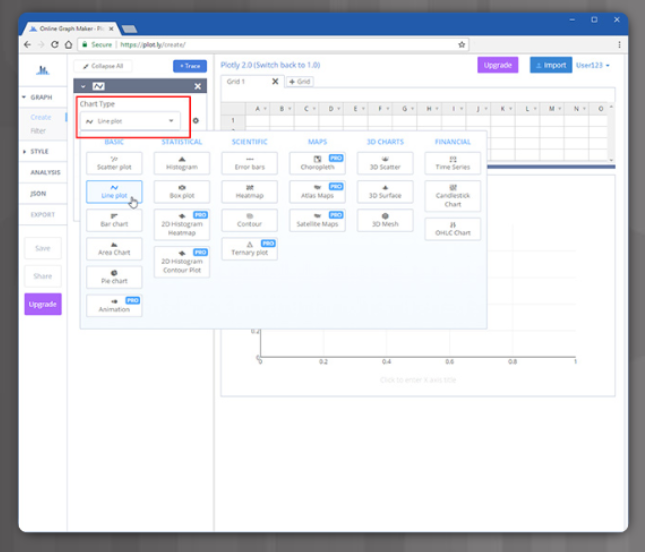Bookmark page with star icon

tap(462, 44)
